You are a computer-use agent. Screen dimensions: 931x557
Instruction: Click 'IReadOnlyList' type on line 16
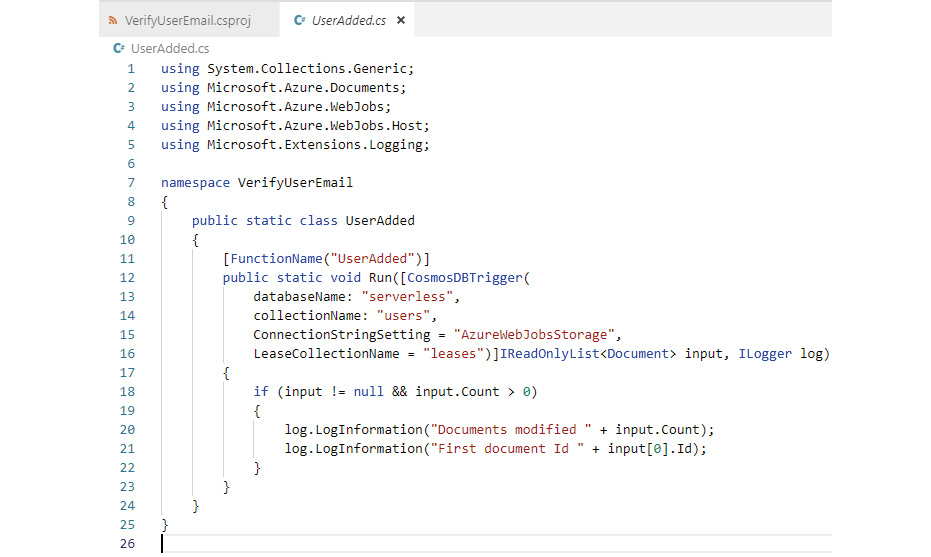(549, 354)
